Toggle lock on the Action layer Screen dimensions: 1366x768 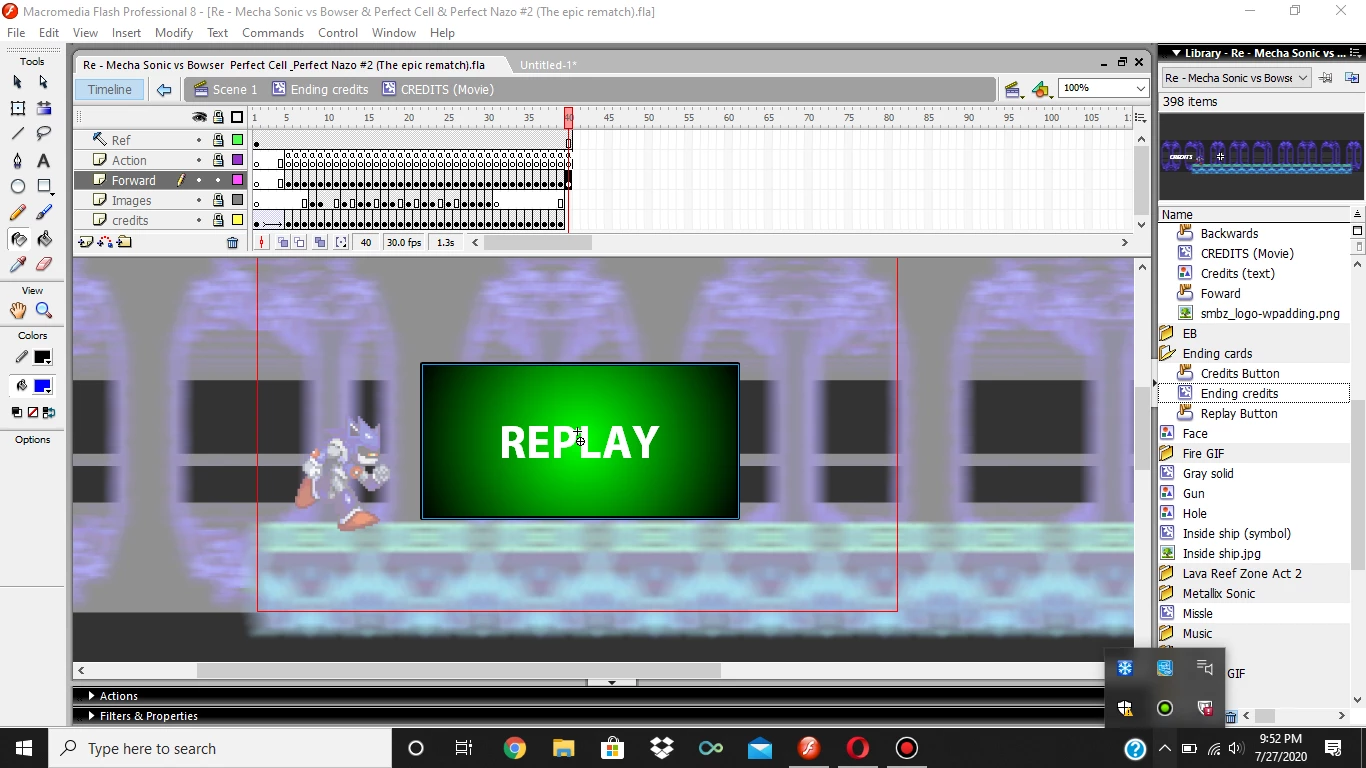[217, 160]
